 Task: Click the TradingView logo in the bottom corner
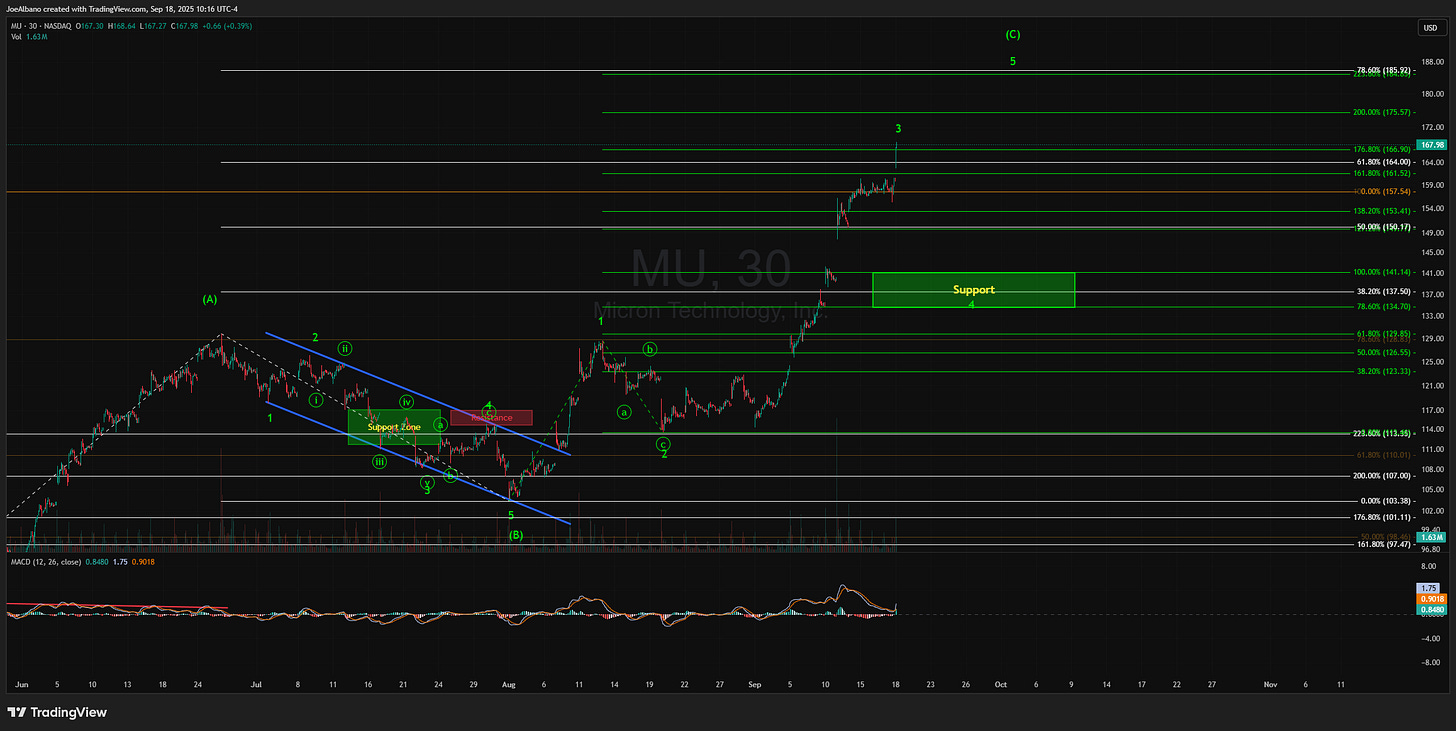tap(57, 712)
